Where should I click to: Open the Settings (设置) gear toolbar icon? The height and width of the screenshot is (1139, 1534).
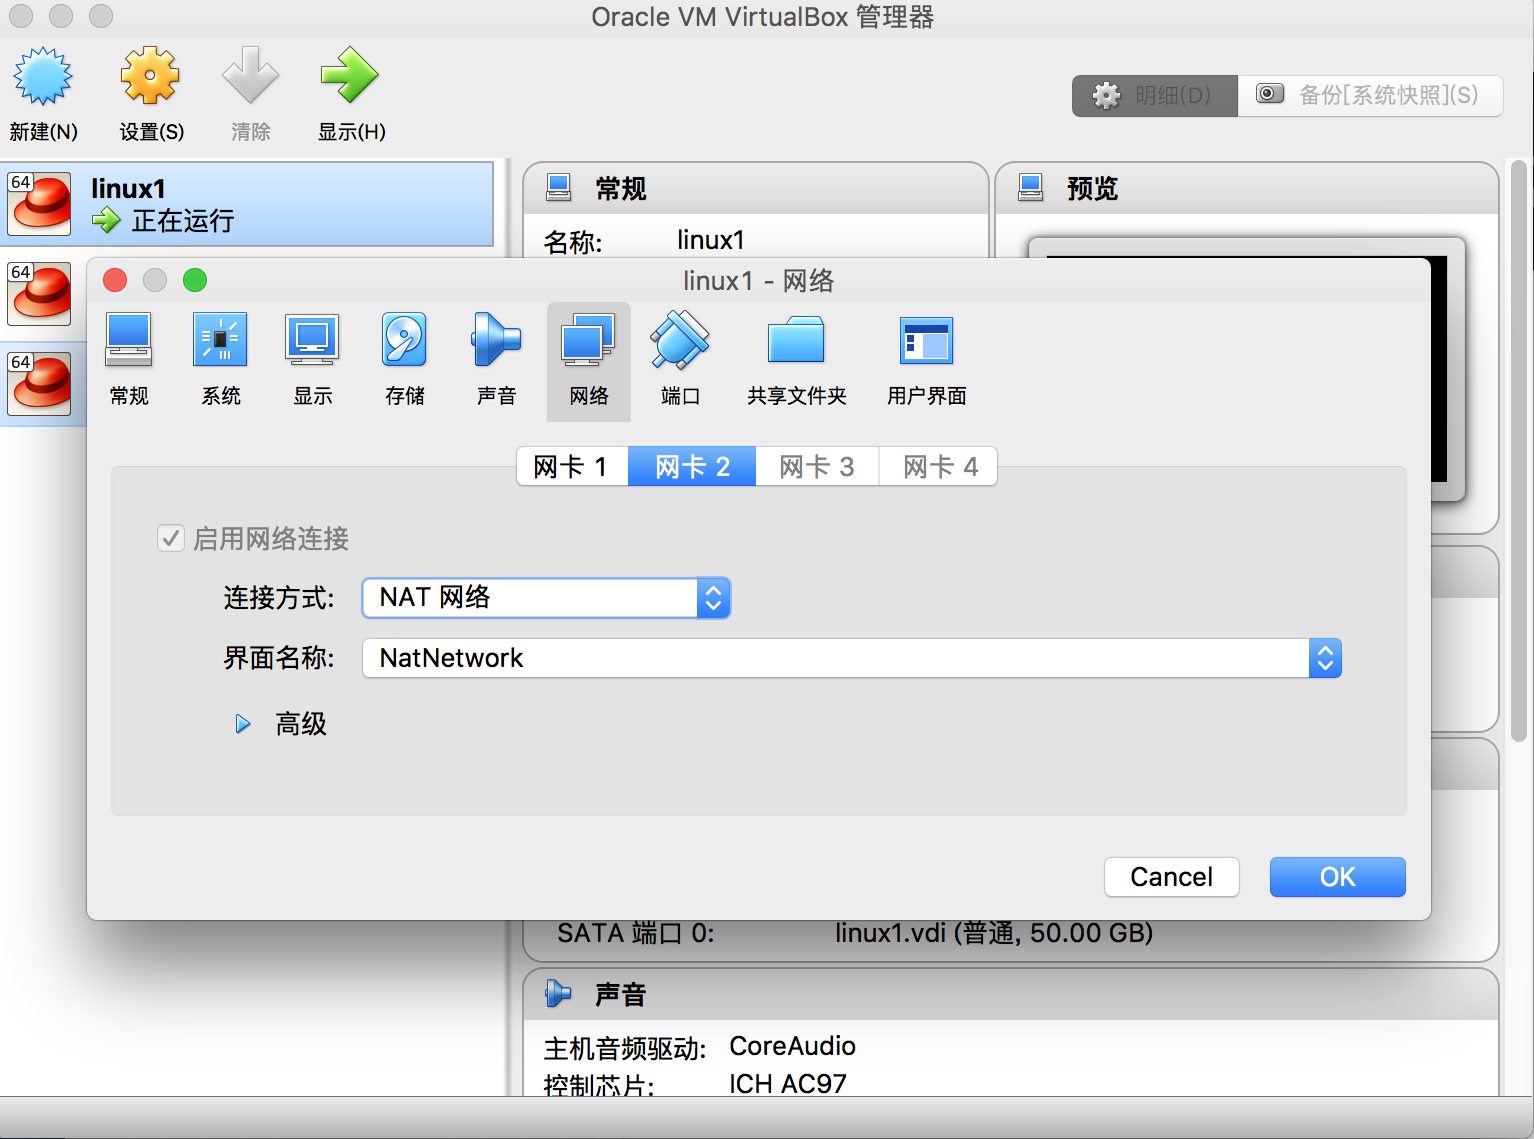pyautogui.click(x=150, y=77)
